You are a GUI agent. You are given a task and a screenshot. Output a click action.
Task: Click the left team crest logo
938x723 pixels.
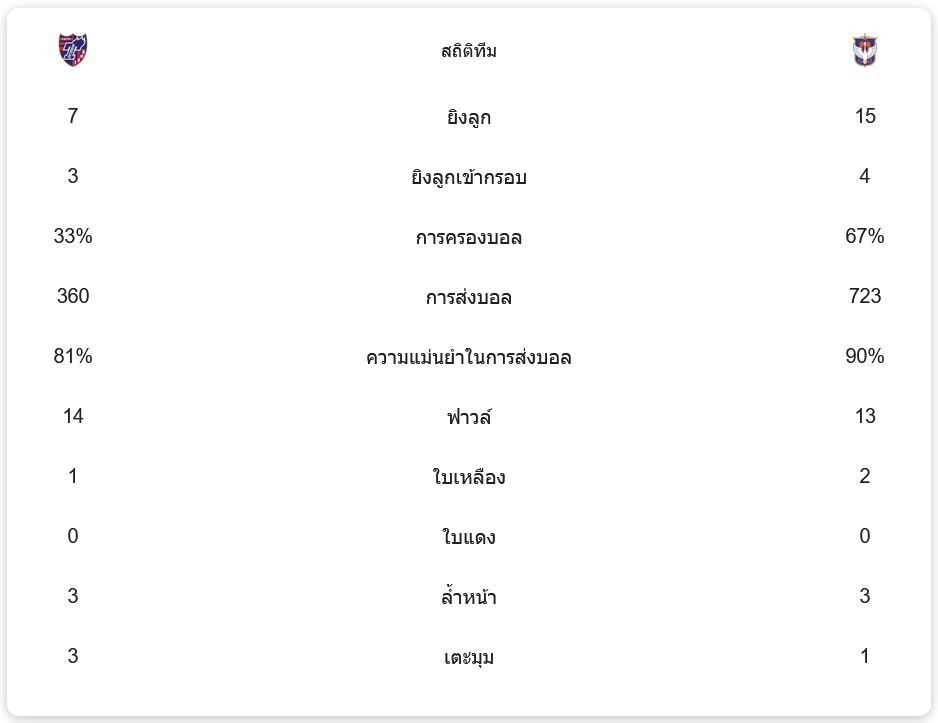pos(72,50)
